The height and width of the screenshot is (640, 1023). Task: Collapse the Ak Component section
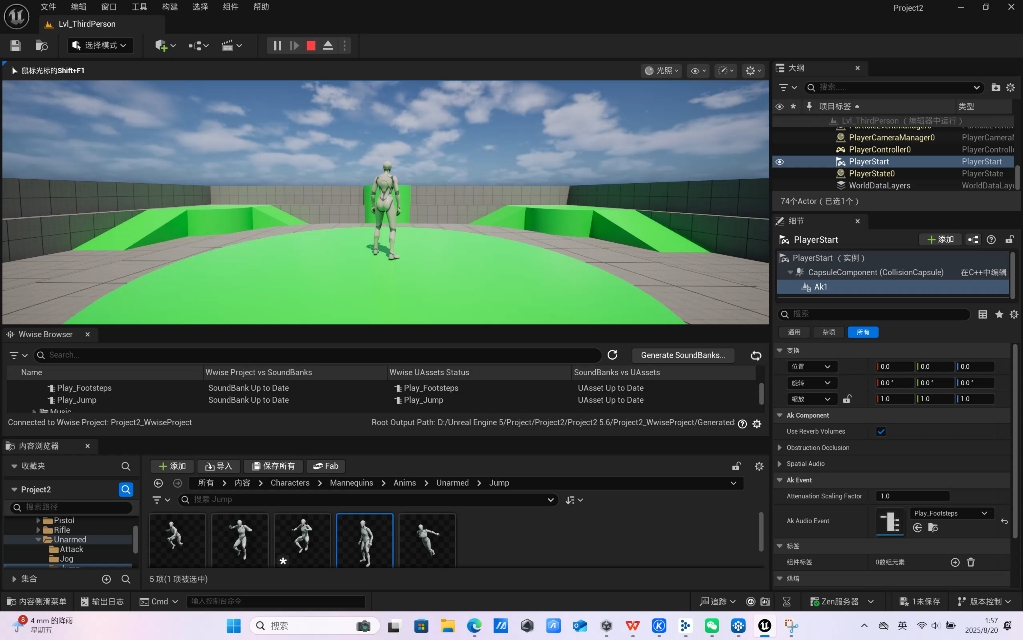[780, 416]
